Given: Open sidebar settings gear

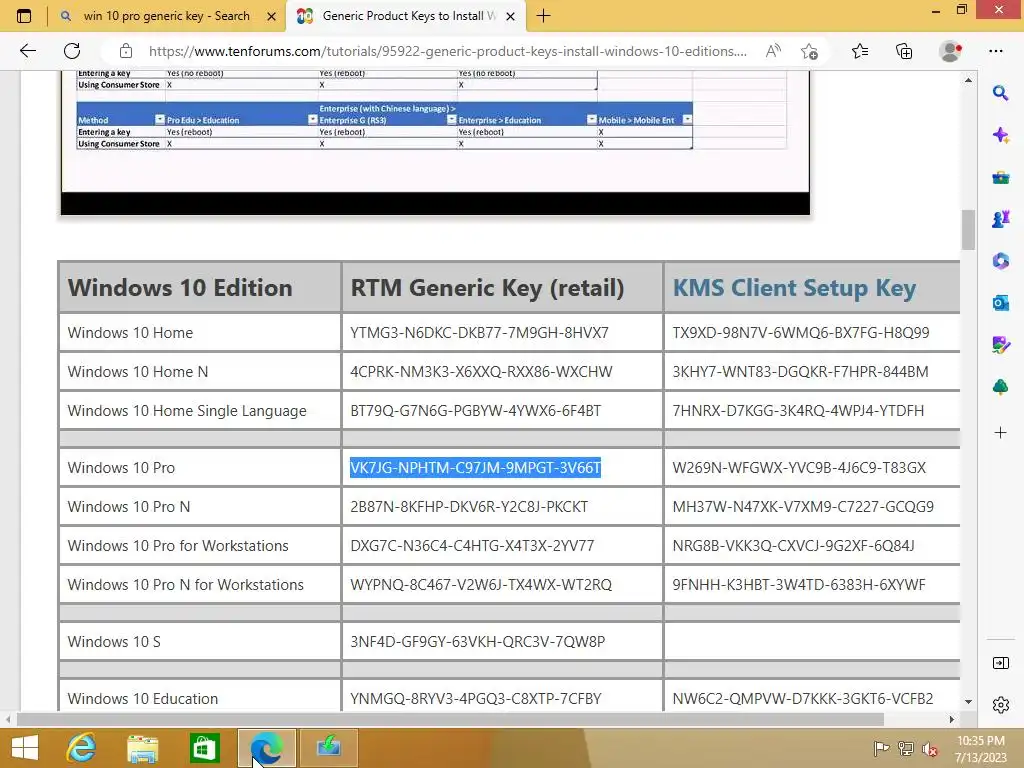Looking at the screenshot, I should [1000, 705].
